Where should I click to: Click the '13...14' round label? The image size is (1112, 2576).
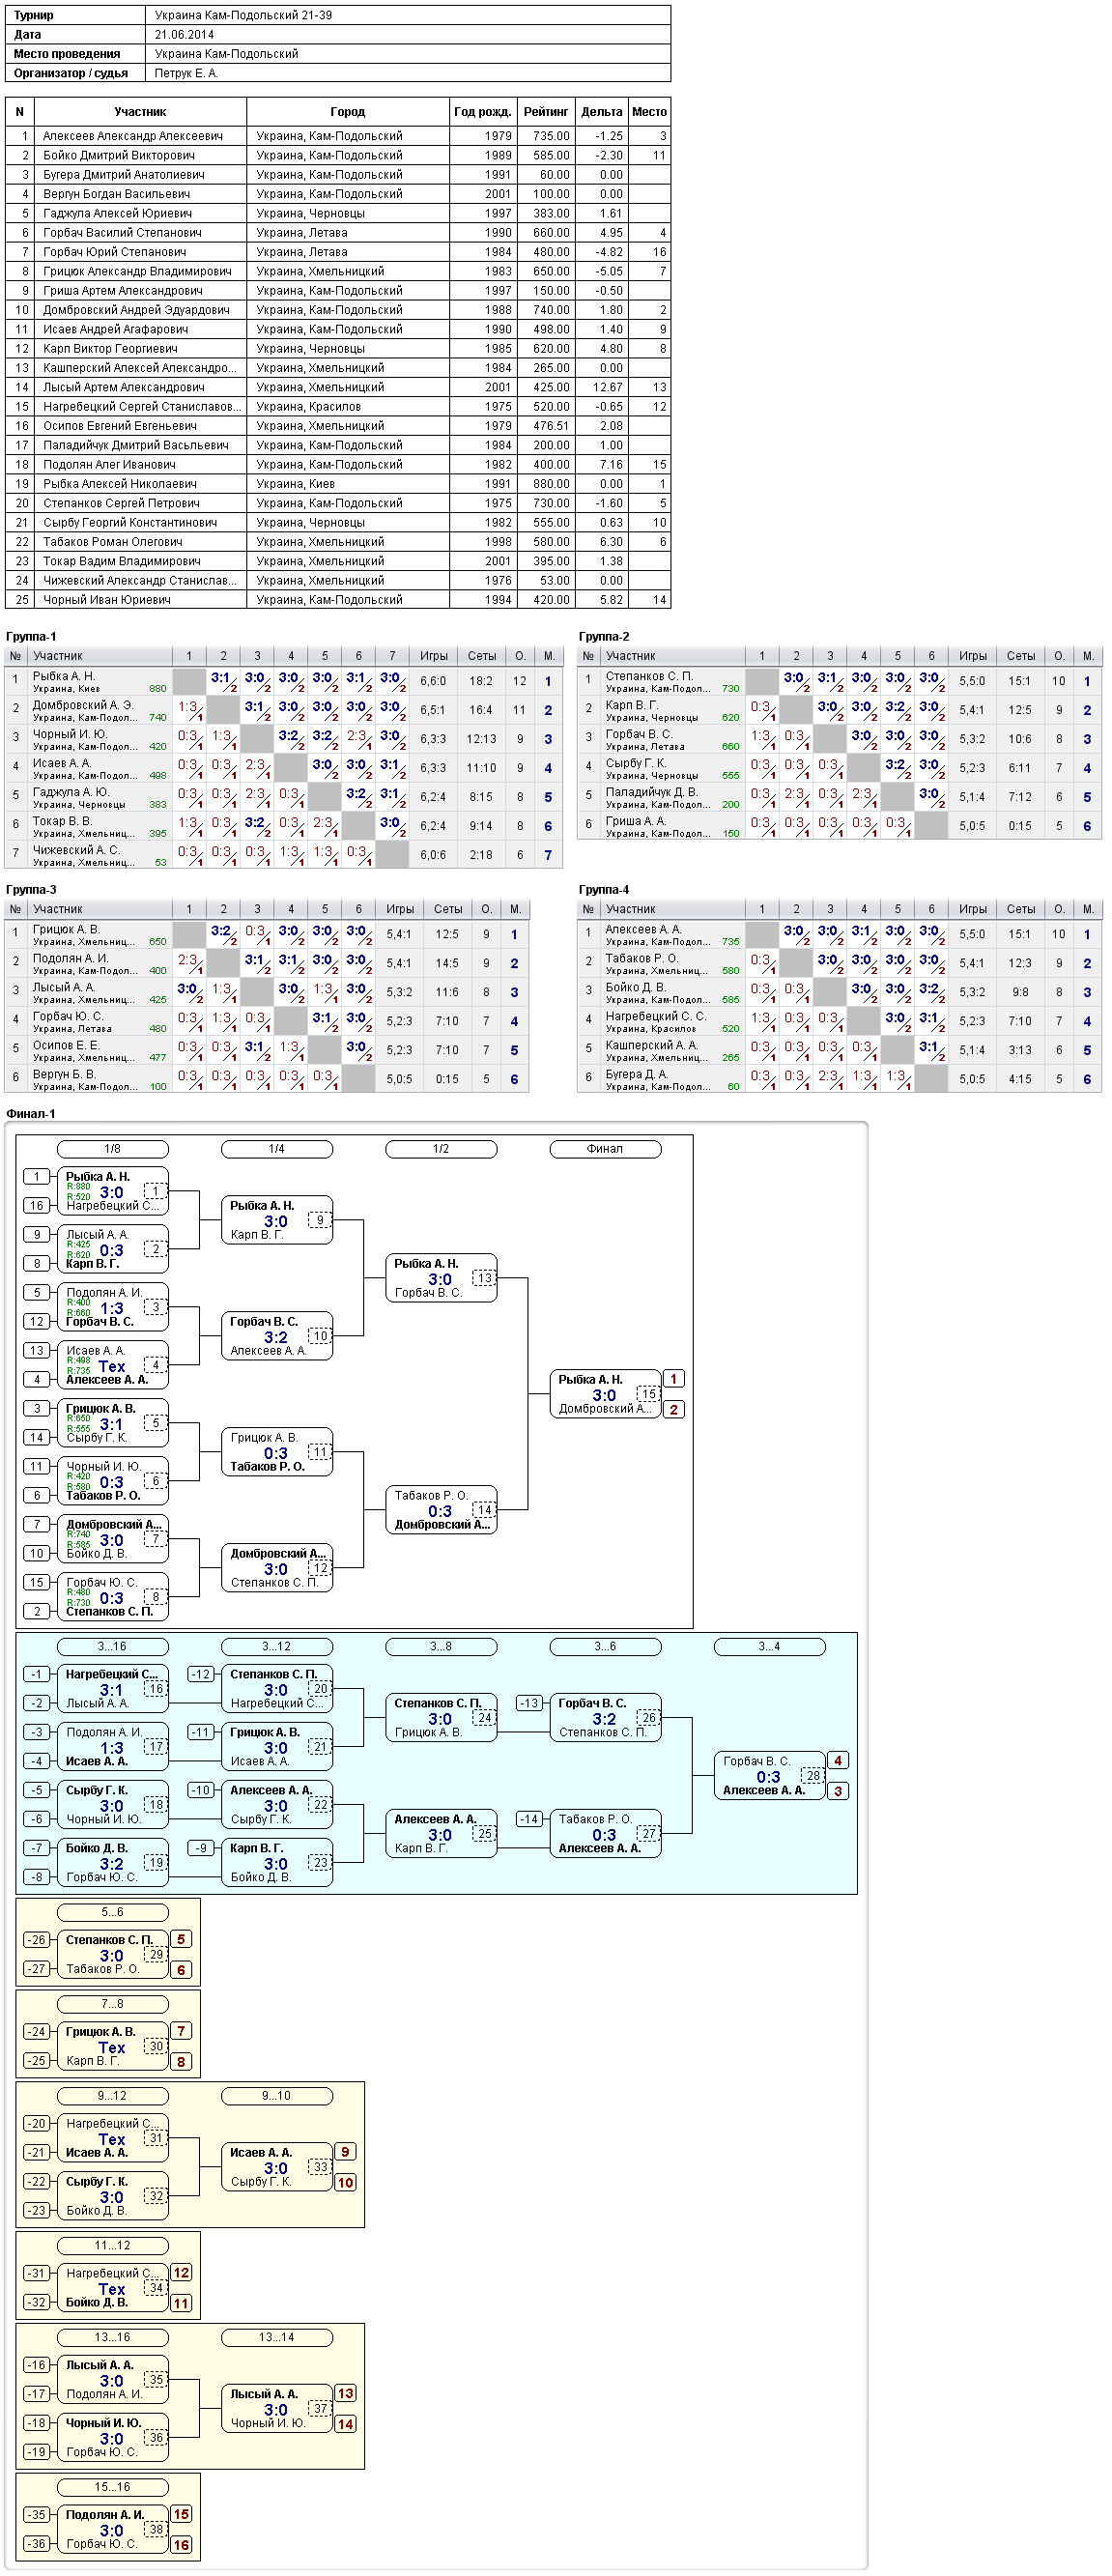(x=276, y=2338)
